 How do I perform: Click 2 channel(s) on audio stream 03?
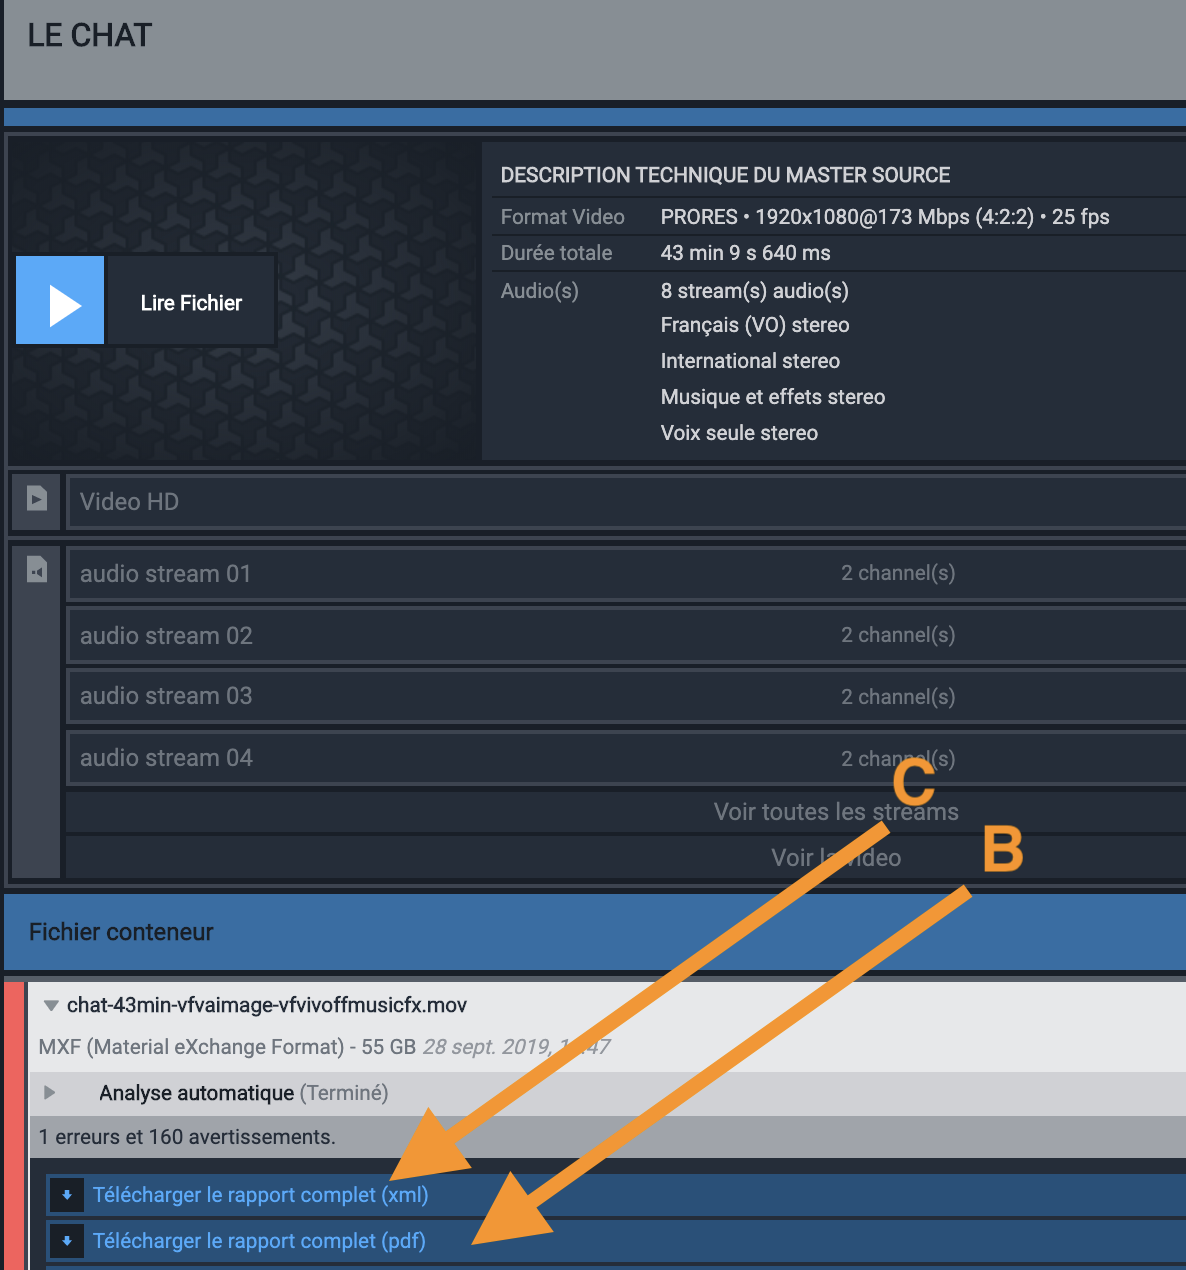tap(898, 697)
